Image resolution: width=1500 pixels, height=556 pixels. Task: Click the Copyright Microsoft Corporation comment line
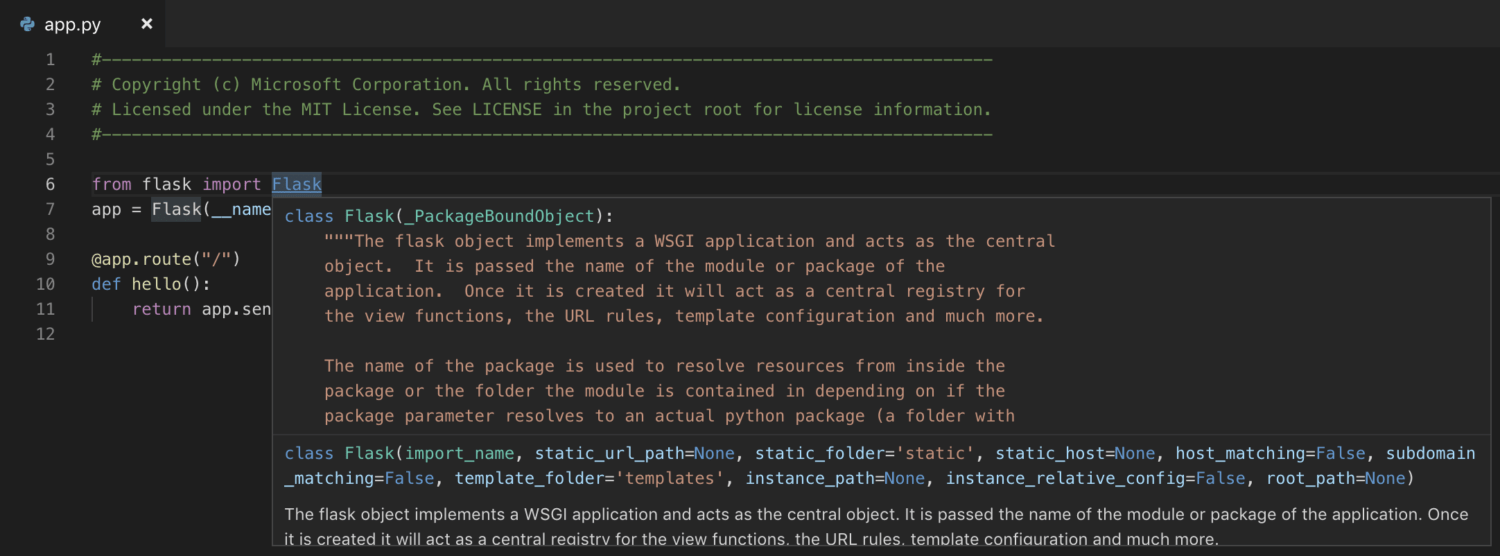click(x=386, y=84)
